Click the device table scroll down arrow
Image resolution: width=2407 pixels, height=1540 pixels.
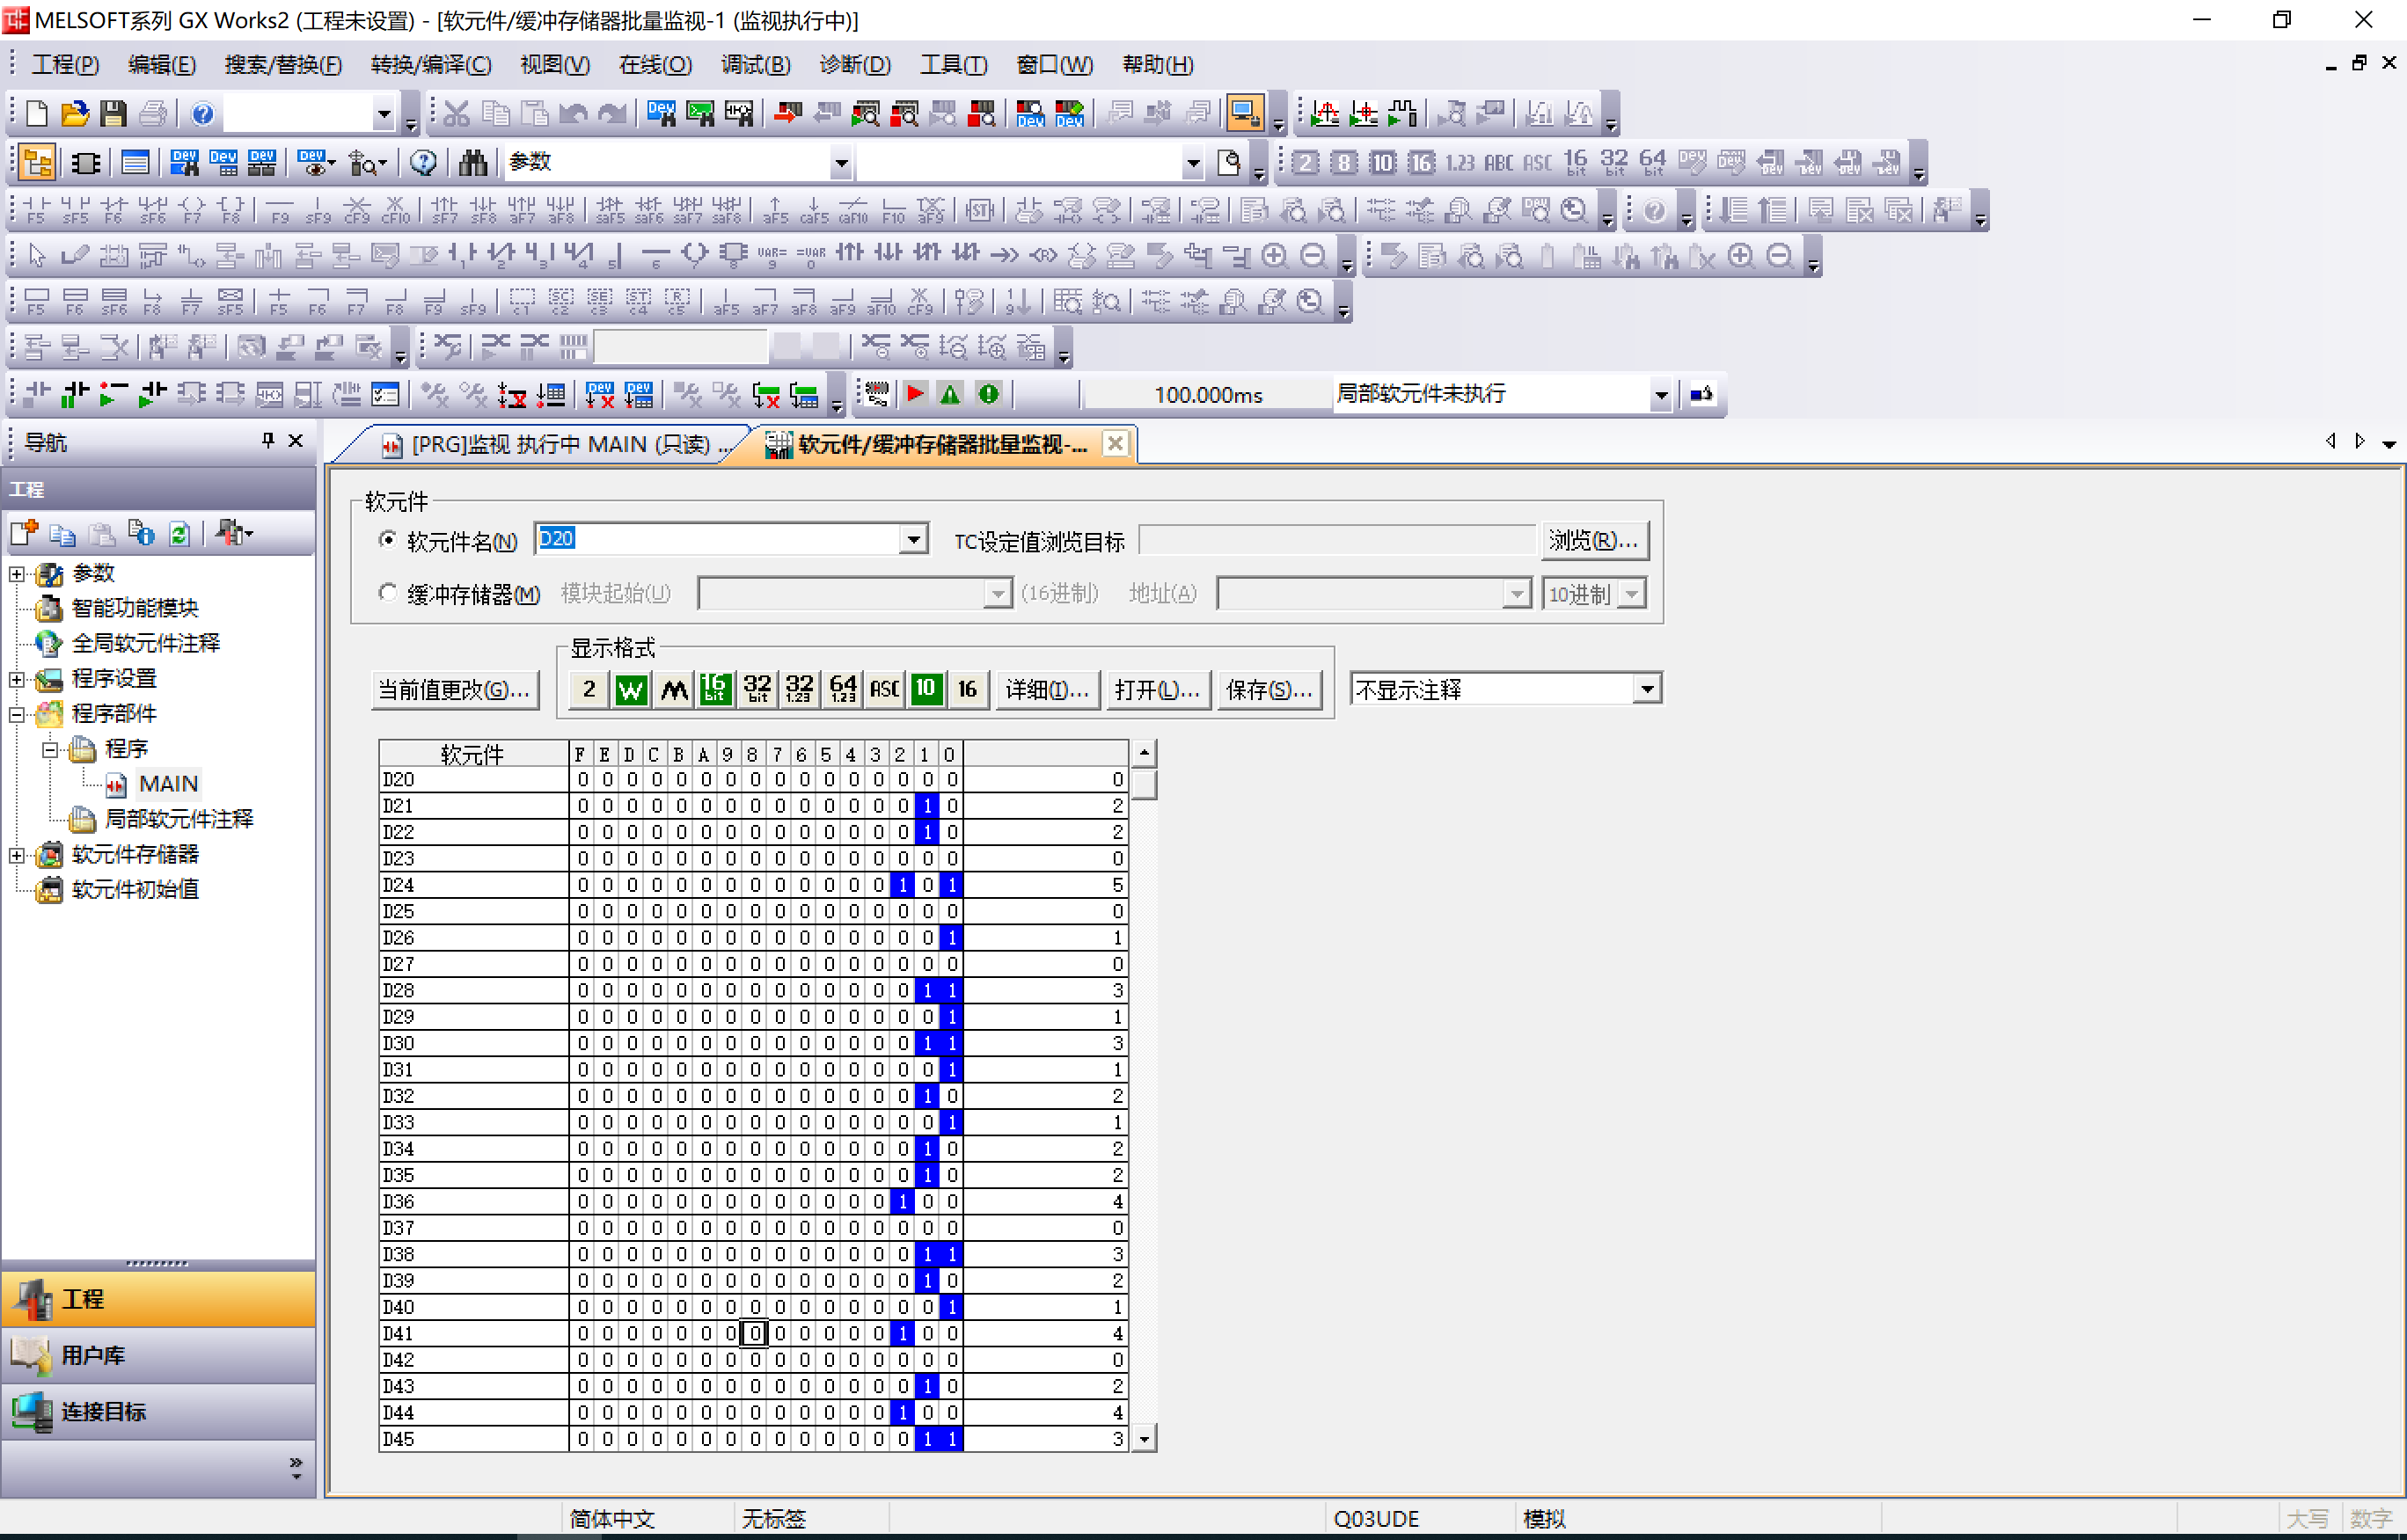point(1144,1438)
